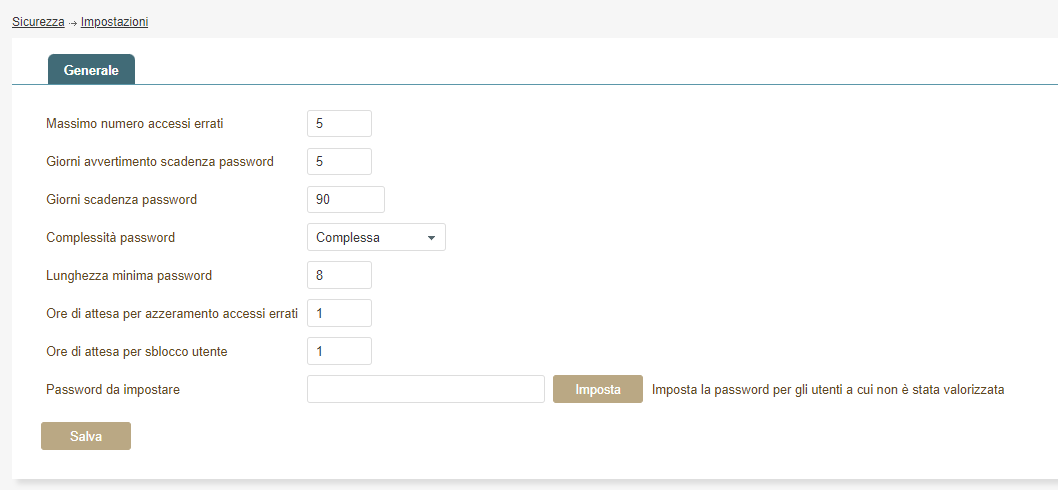Screen dimensions: 1058x490
Task: Focus the azzeramento accessi errati hours field
Action: pyautogui.click(x=339, y=313)
